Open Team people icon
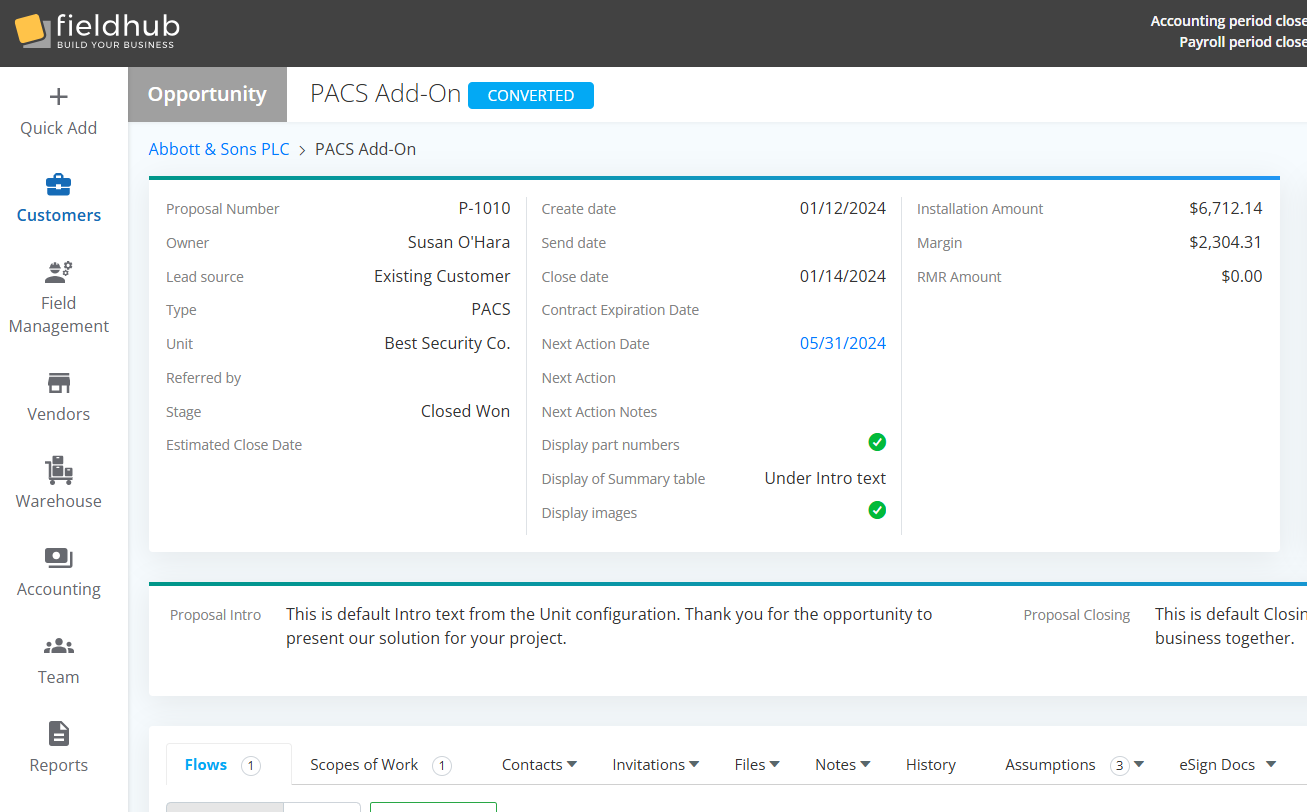 coord(59,647)
